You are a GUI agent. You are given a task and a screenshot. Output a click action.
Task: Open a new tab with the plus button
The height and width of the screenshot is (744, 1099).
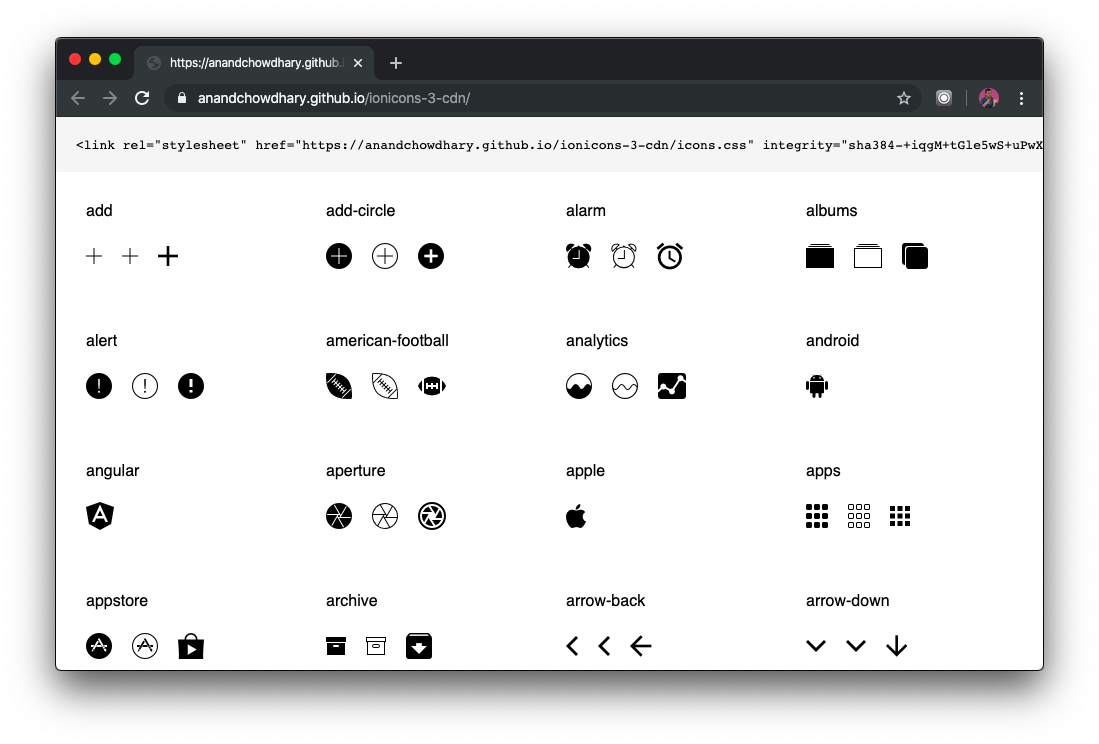[x=396, y=63]
